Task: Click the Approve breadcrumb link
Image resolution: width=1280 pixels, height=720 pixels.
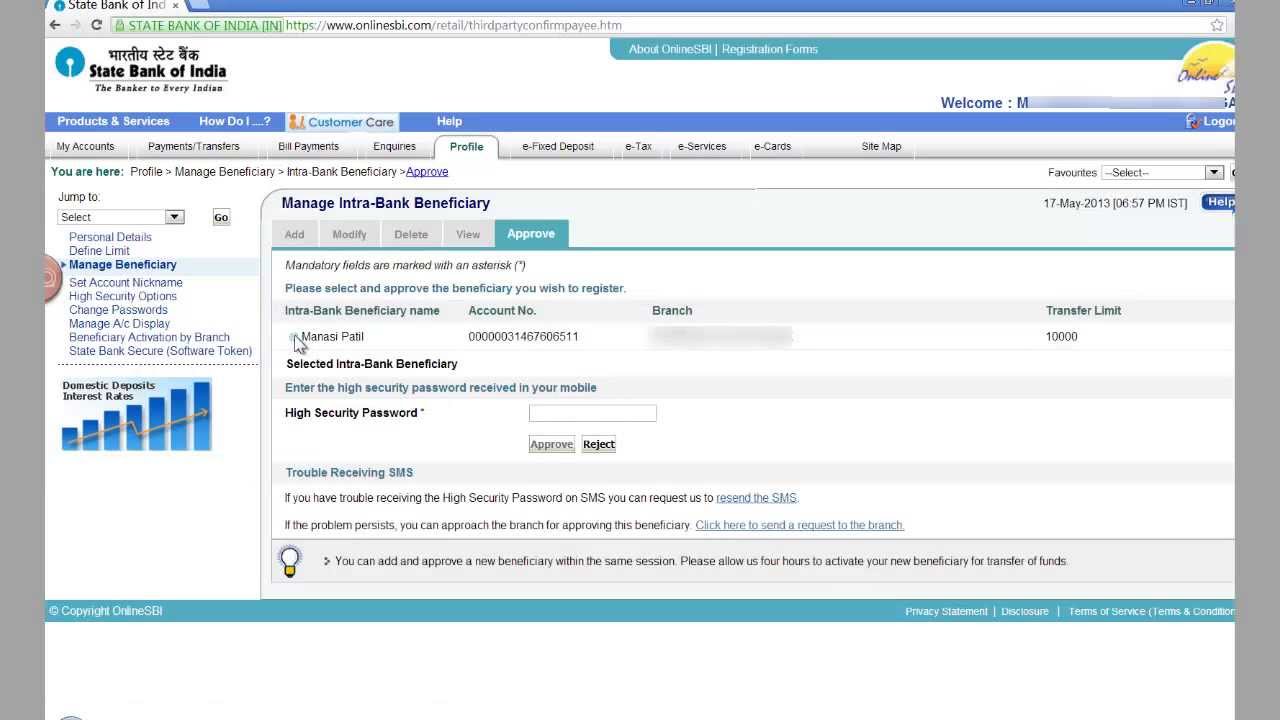Action: pos(427,172)
